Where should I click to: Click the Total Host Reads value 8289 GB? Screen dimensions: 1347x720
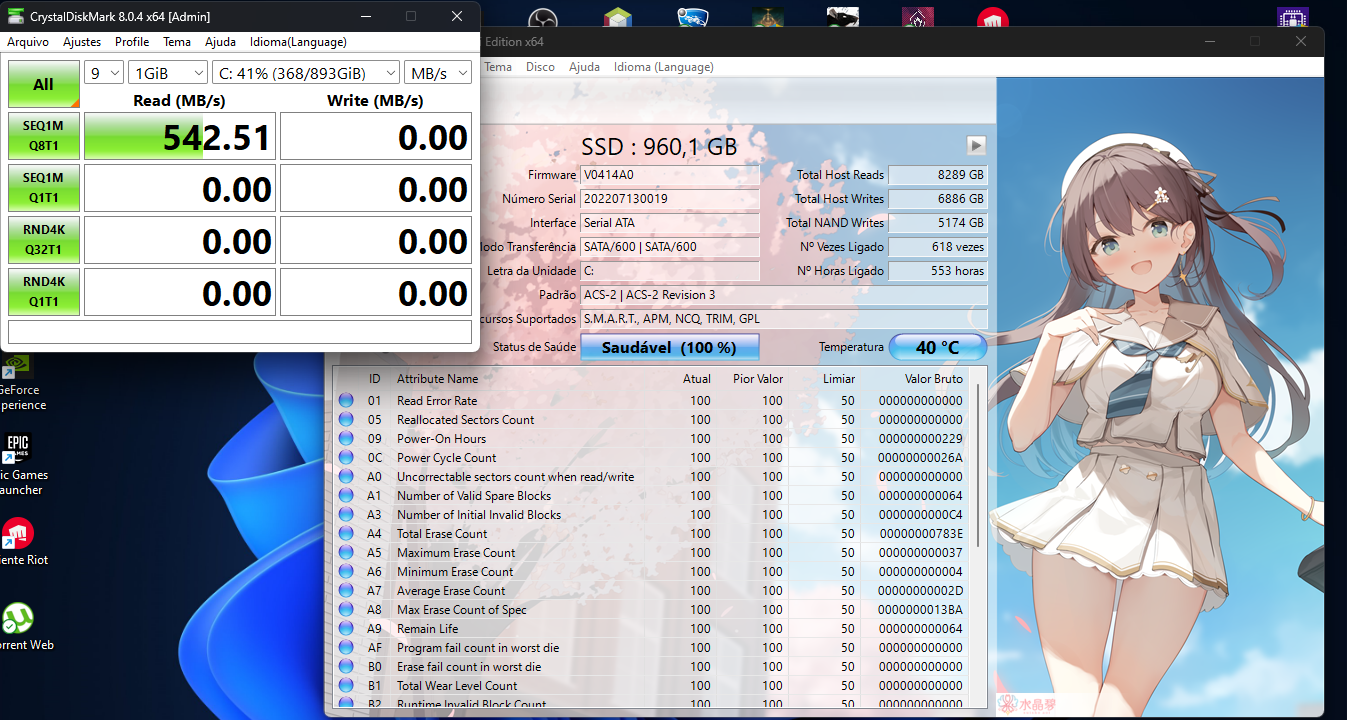tap(938, 175)
